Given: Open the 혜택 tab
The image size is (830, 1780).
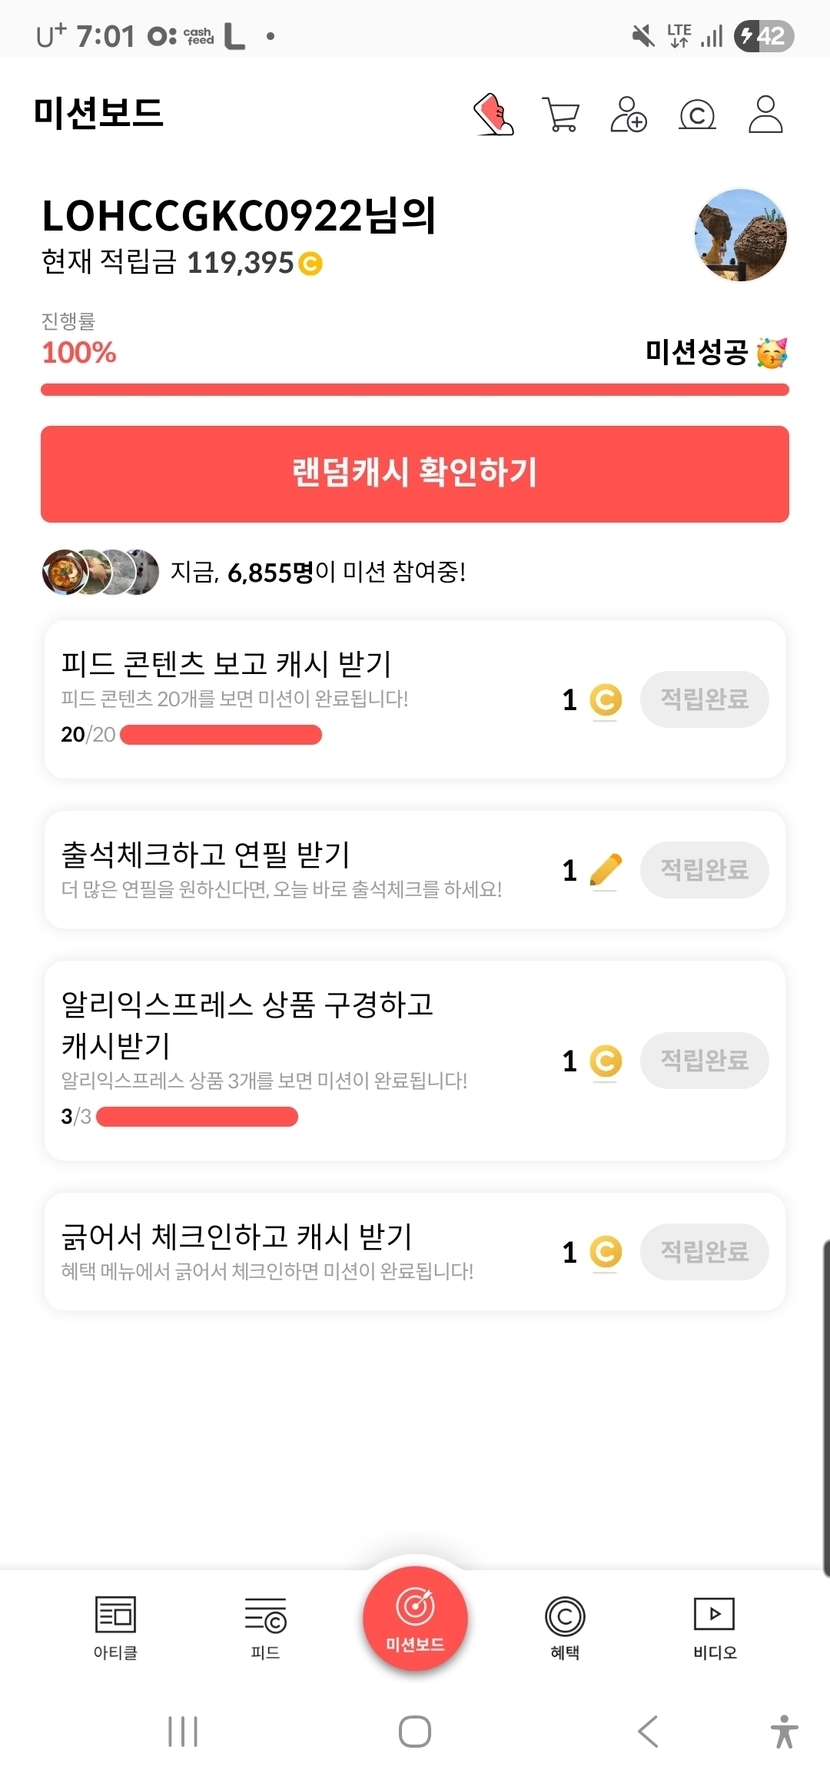Looking at the screenshot, I should [x=565, y=1628].
